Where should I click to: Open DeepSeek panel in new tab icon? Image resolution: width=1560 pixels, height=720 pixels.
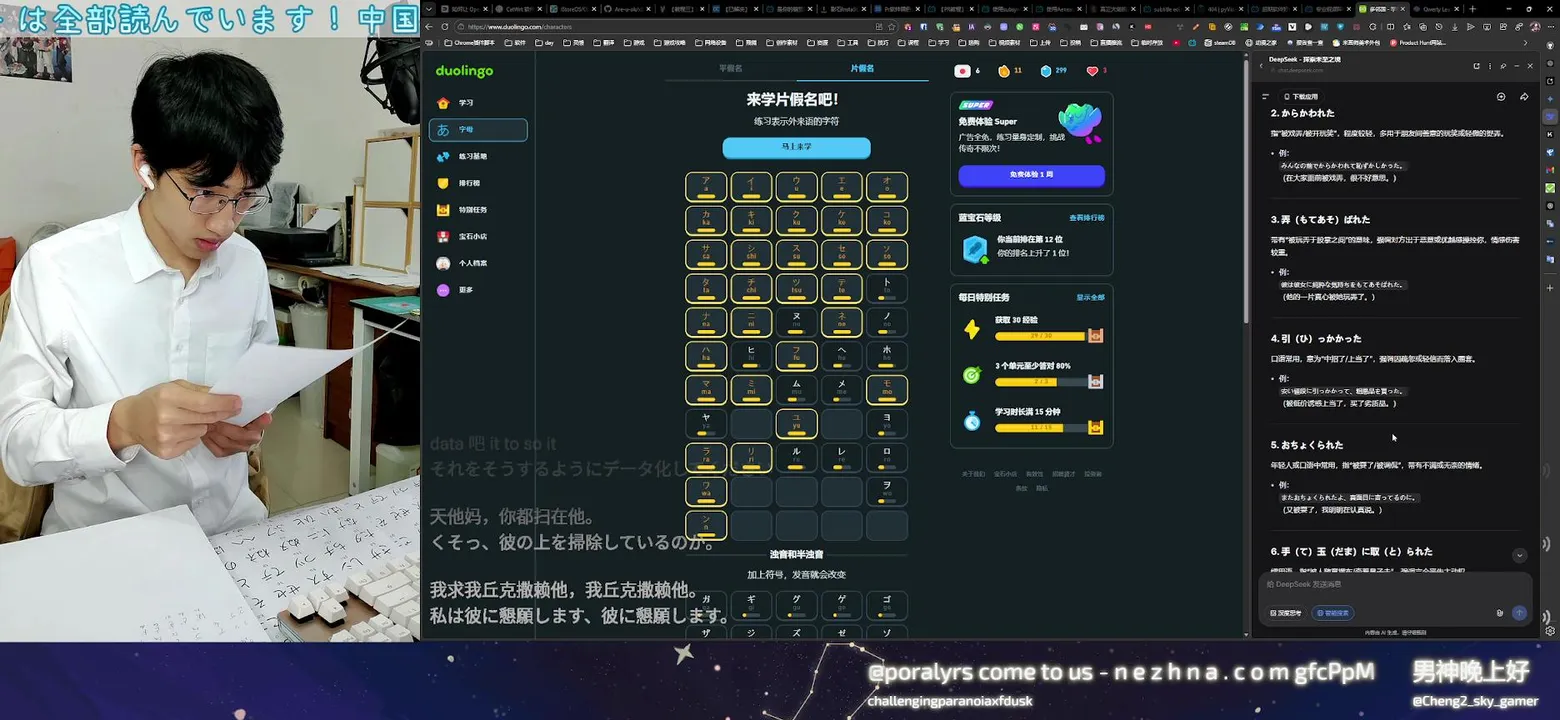tap(1476, 66)
